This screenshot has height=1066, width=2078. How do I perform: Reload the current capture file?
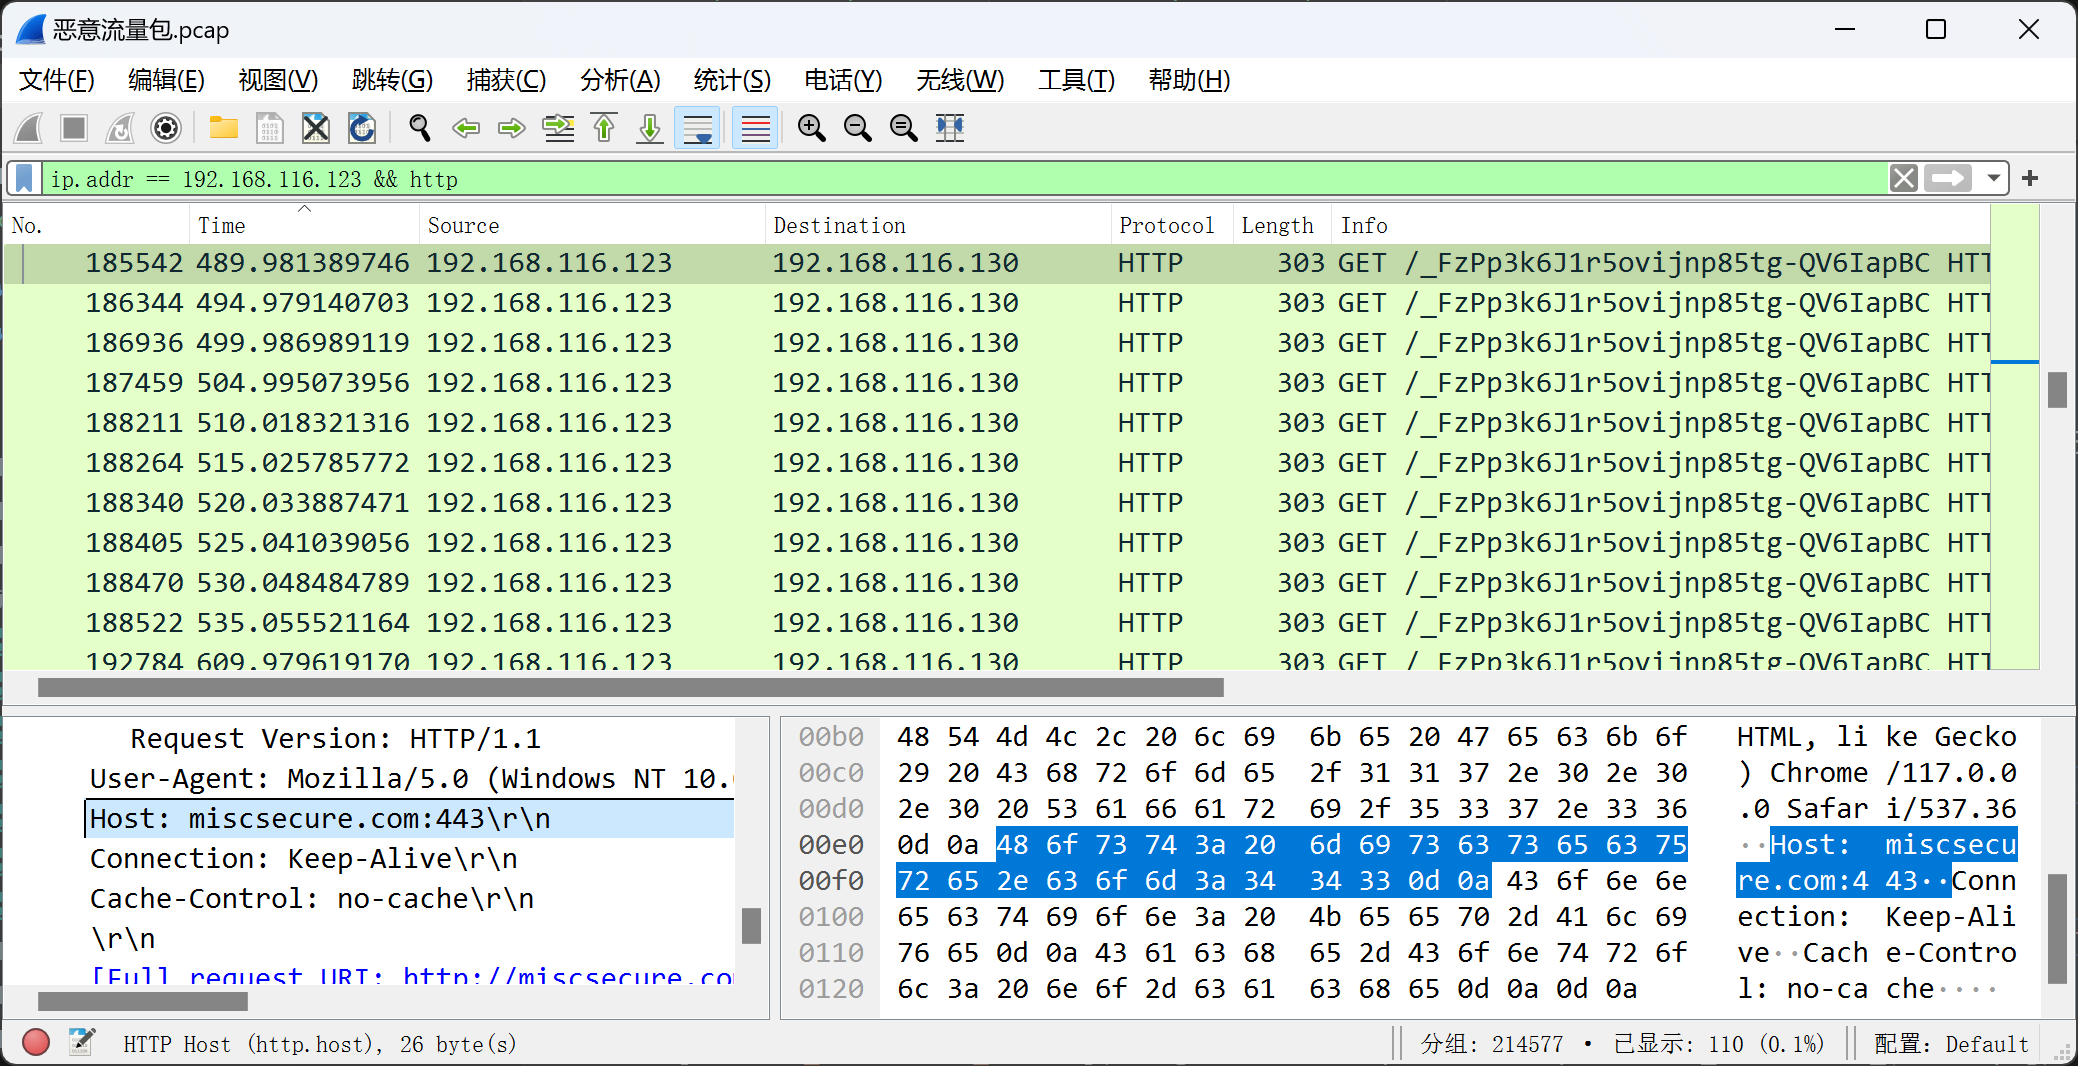(361, 128)
